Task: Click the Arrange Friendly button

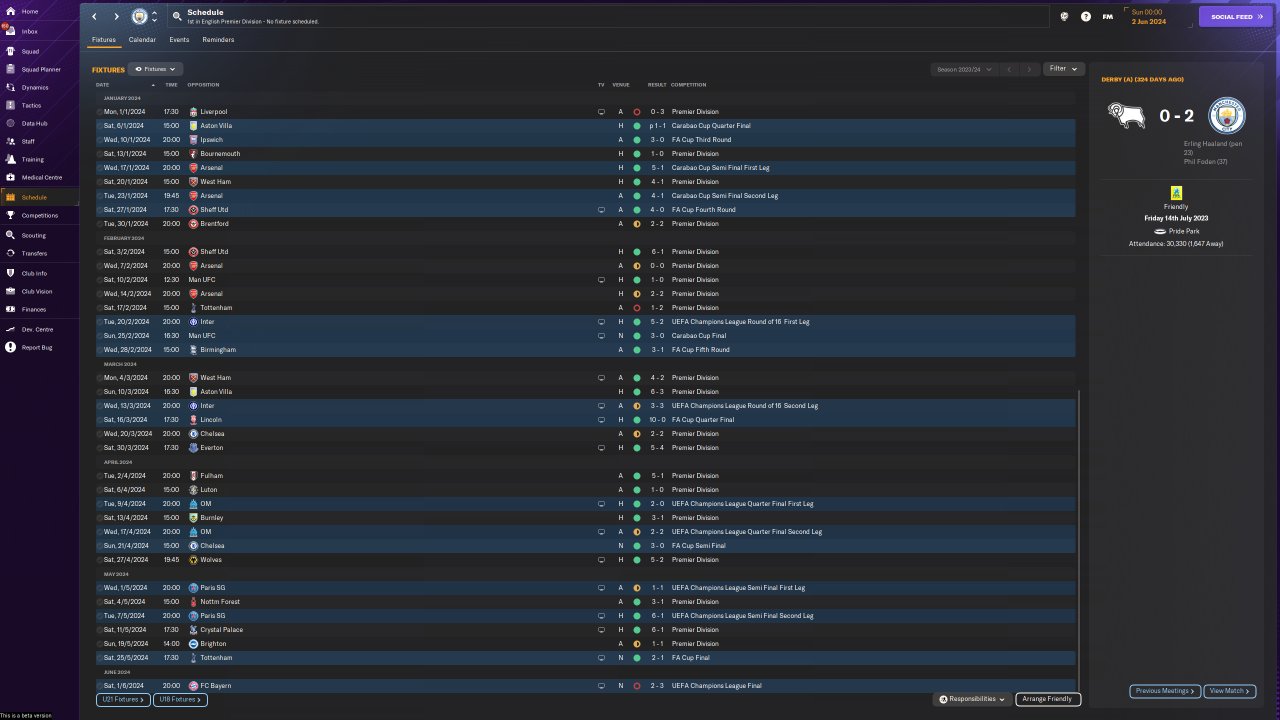Action: click(x=1047, y=699)
